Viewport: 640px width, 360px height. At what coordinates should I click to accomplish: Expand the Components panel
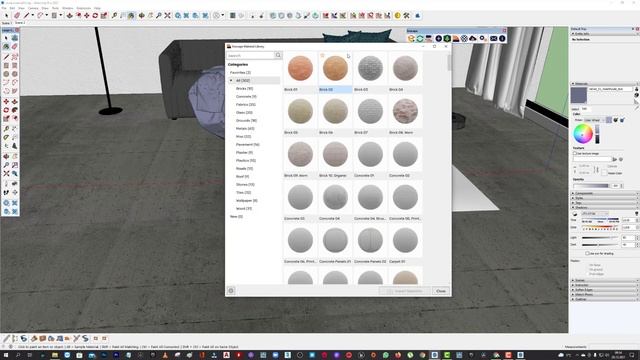tap(604, 193)
